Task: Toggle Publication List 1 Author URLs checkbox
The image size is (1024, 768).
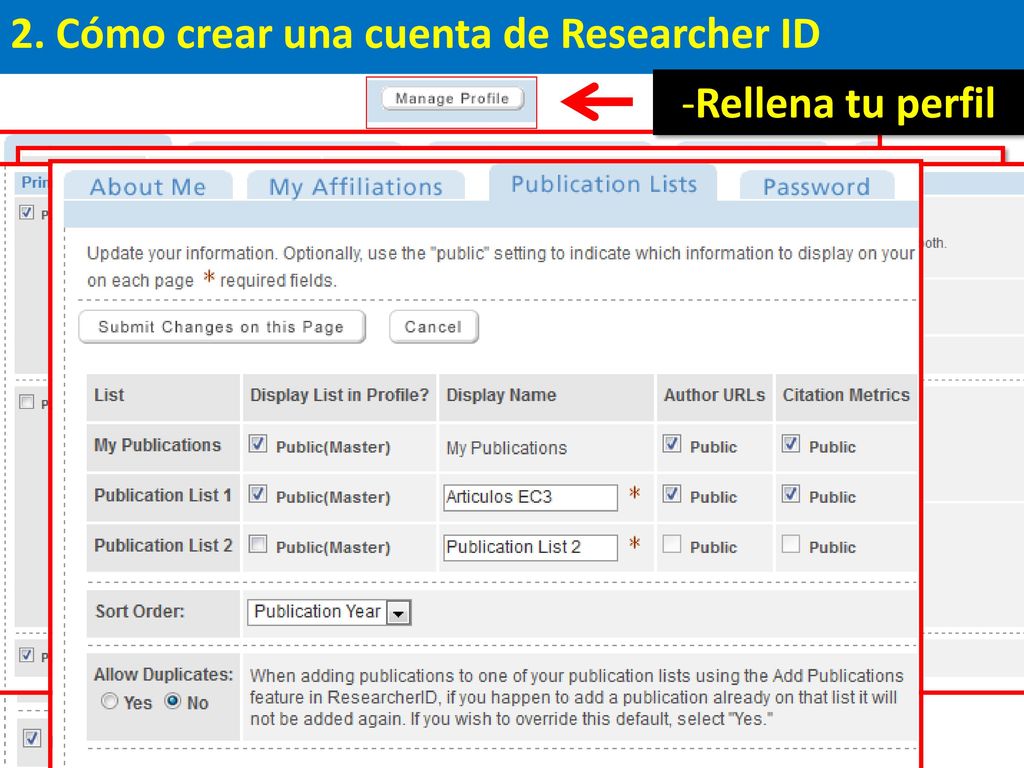Action: point(672,494)
